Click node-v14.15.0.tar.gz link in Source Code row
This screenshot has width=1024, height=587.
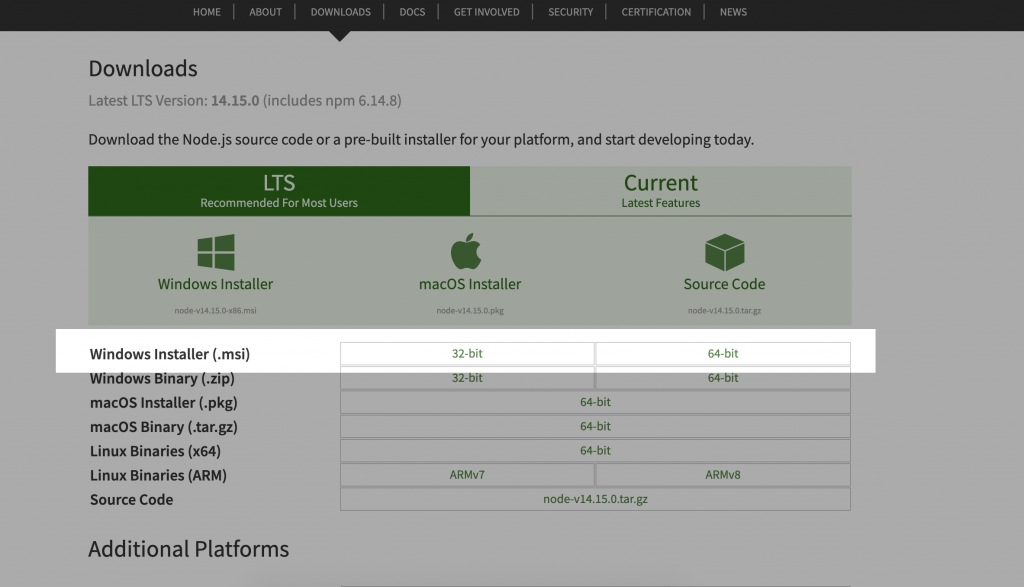pyautogui.click(x=595, y=499)
